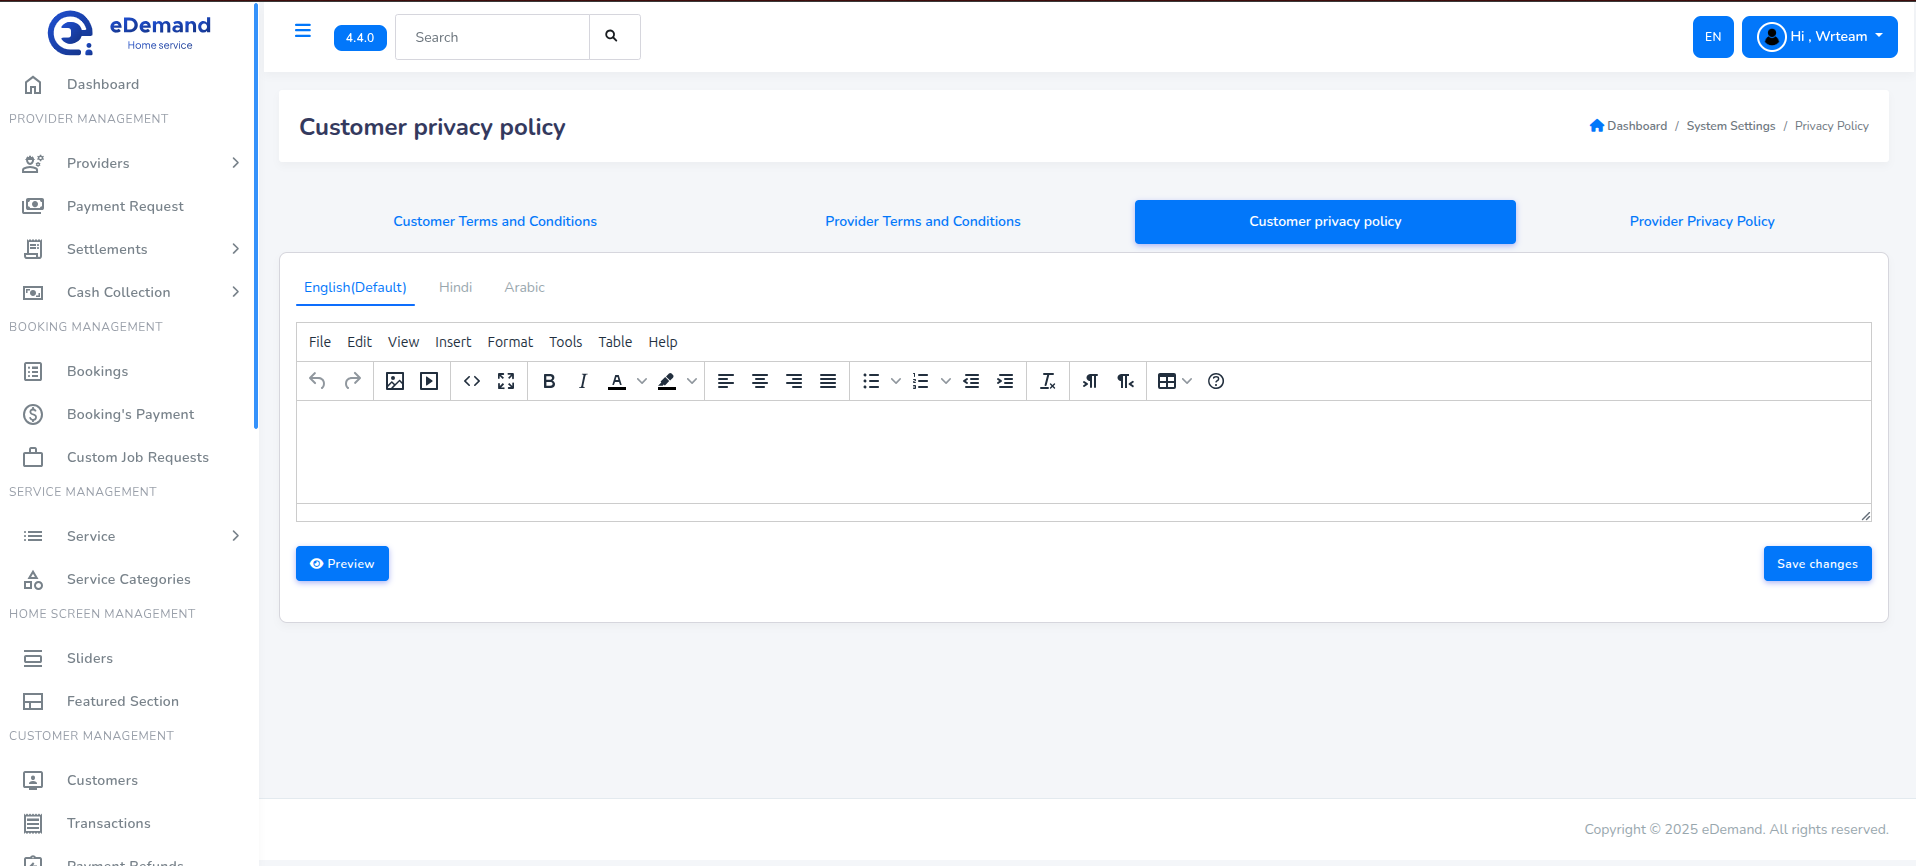
Task: Click the undo icon in editor toolbar
Action: [x=317, y=381]
